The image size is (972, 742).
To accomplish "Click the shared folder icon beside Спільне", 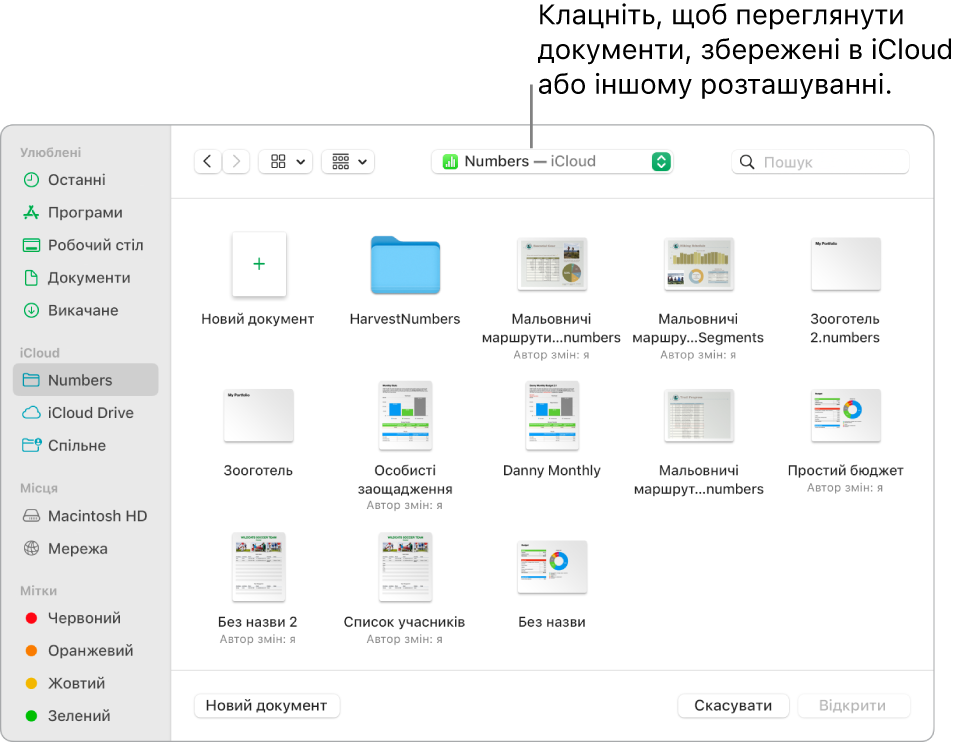I will tap(31, 444).
